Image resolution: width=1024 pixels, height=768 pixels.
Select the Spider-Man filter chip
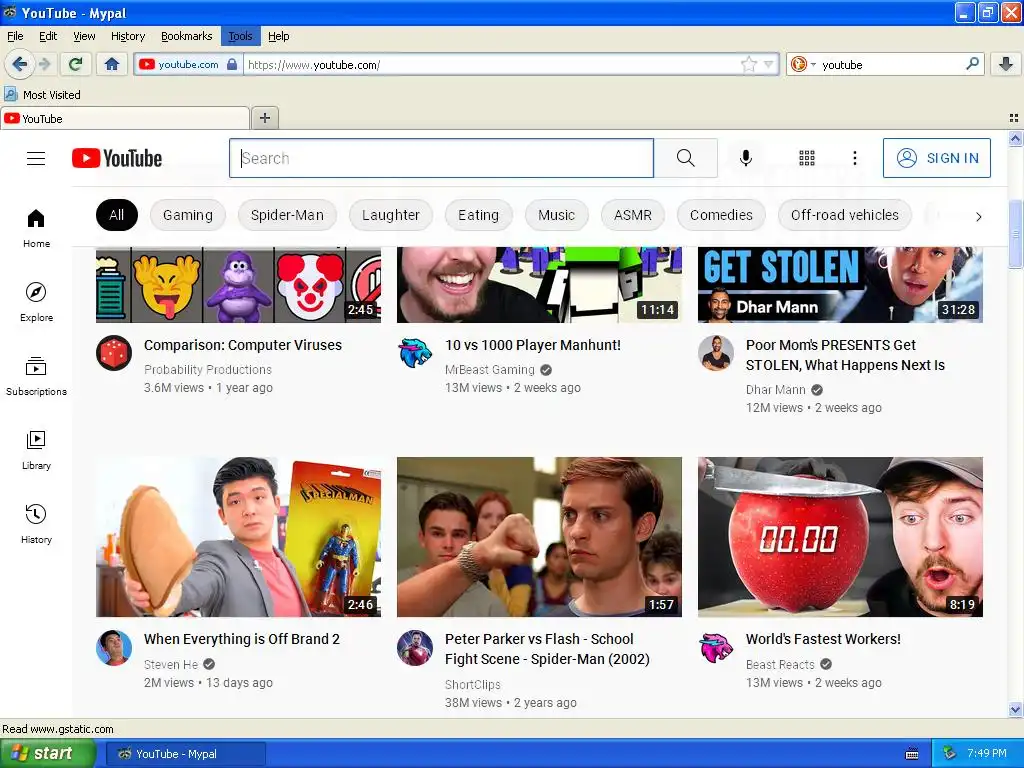tap(287, 215)
